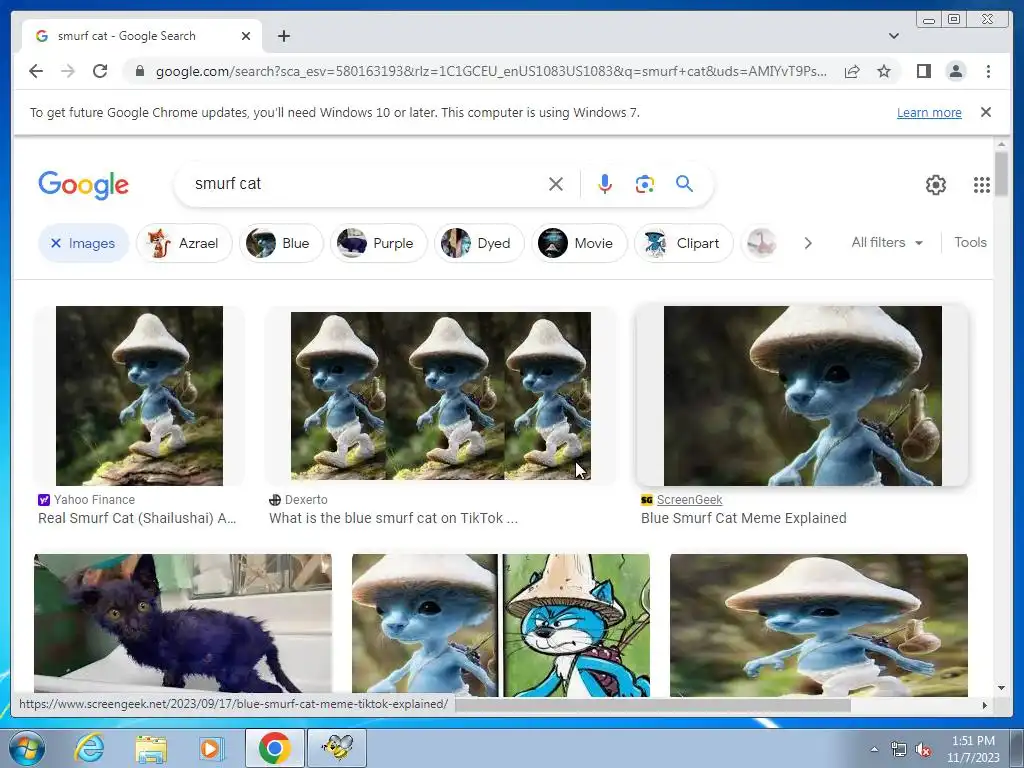Filter results by Movie
Viewport: 1024px width, 768px height.
(579, 243)
